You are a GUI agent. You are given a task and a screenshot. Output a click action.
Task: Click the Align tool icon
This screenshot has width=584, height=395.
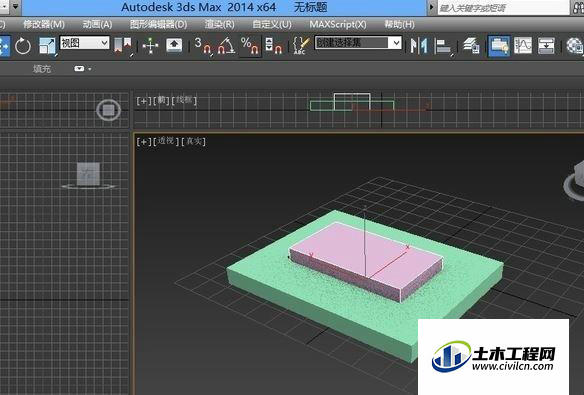443,46
